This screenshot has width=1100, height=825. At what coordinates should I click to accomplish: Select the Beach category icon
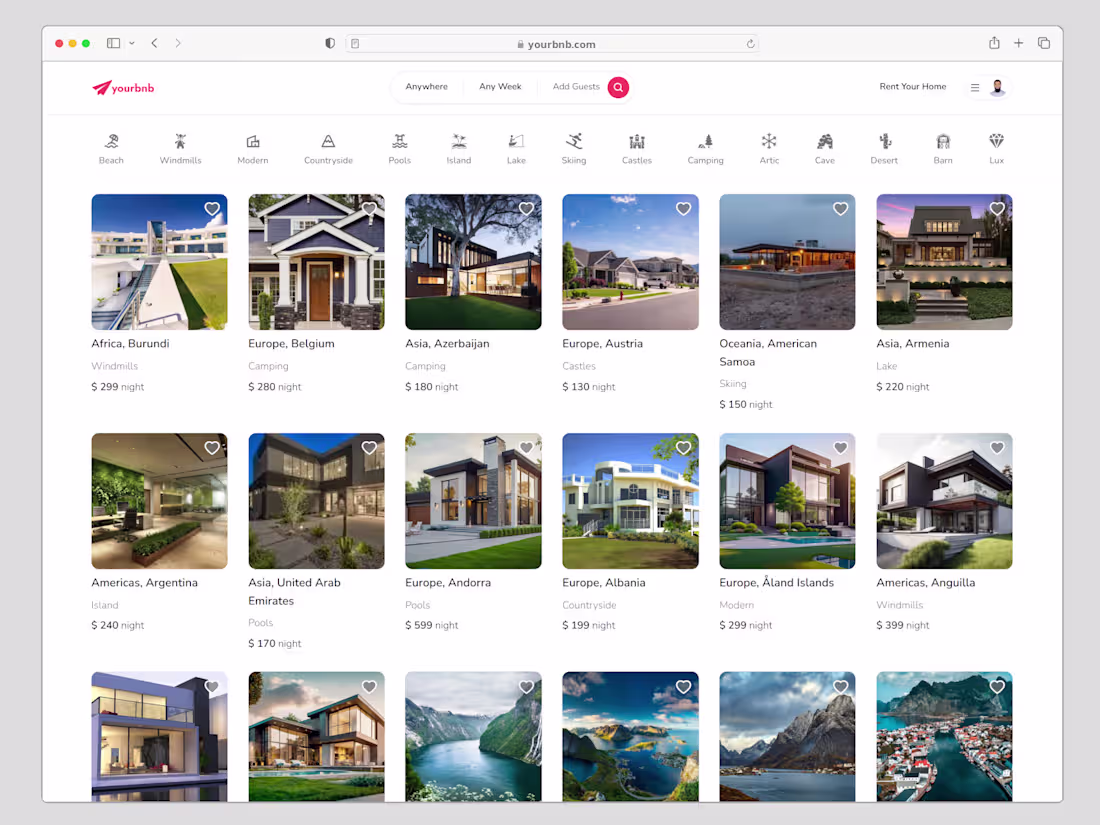[x=111, y=147]
